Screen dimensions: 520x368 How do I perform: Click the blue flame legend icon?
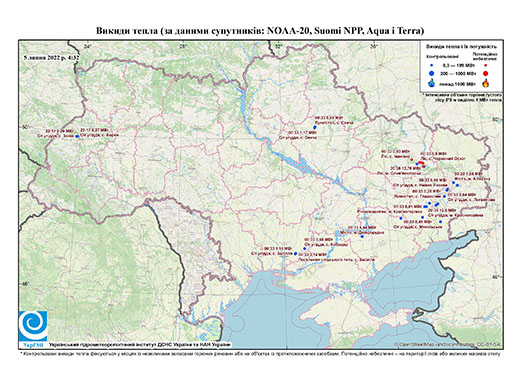432,83
